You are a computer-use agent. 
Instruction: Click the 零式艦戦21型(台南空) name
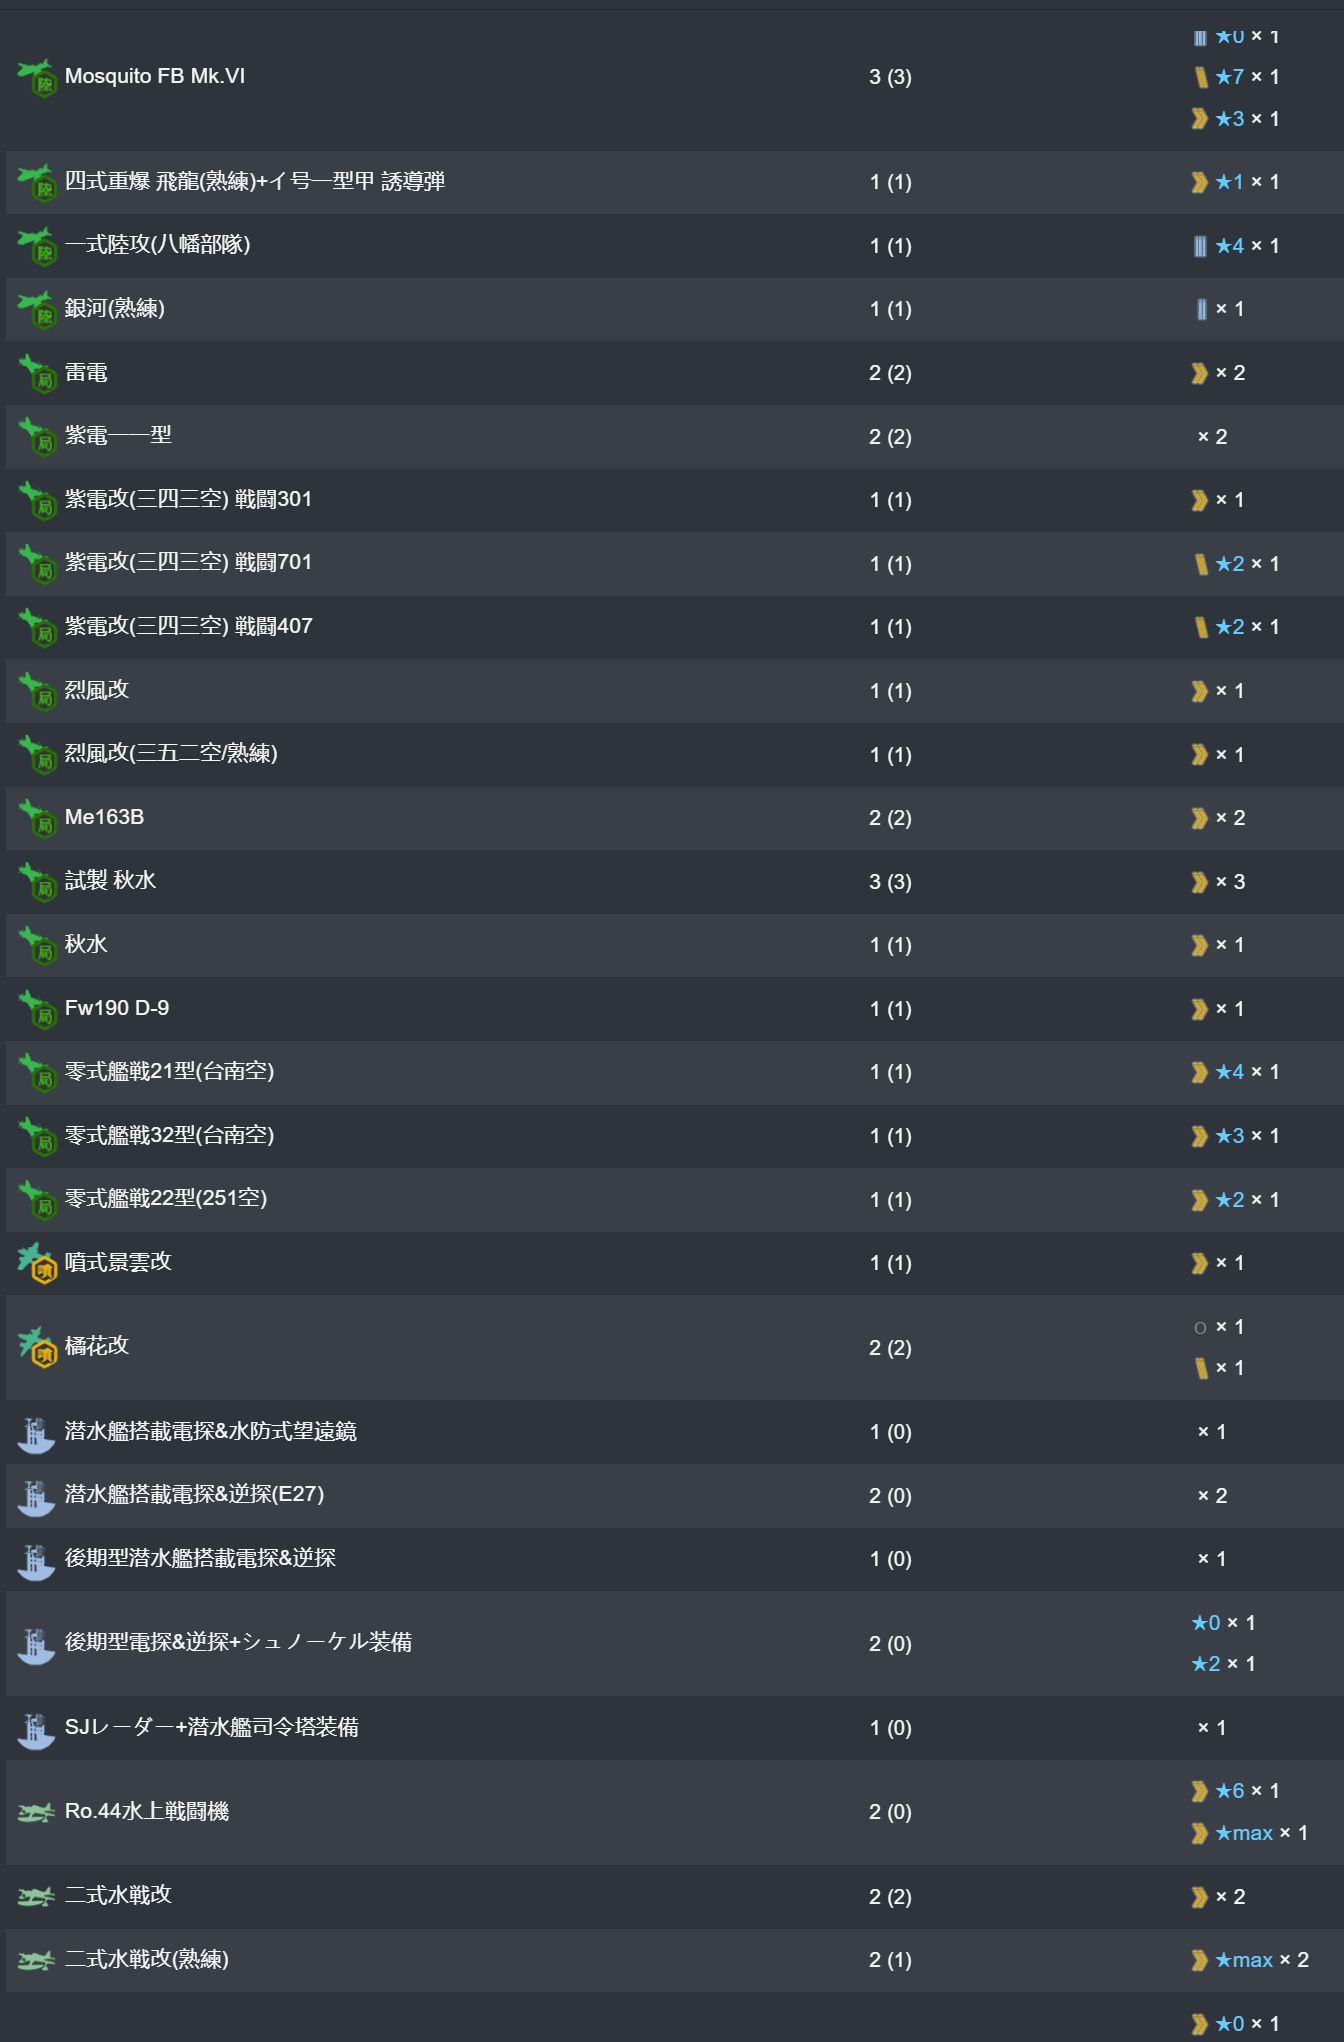169,1072
